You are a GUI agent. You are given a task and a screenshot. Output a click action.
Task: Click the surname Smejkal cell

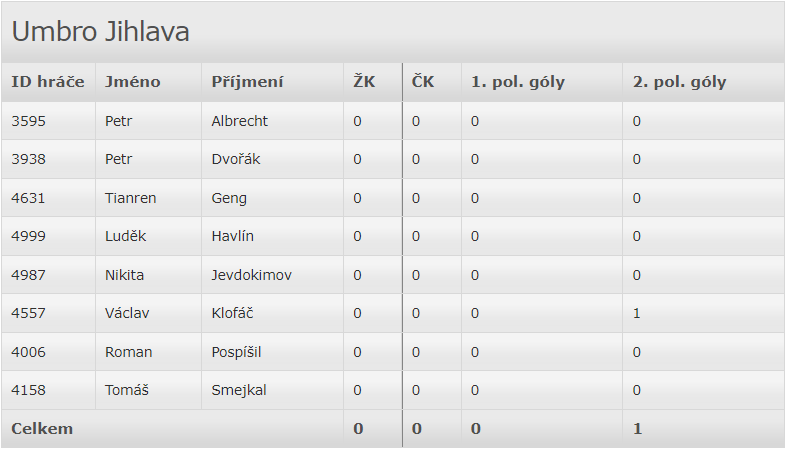coord(239,390)
